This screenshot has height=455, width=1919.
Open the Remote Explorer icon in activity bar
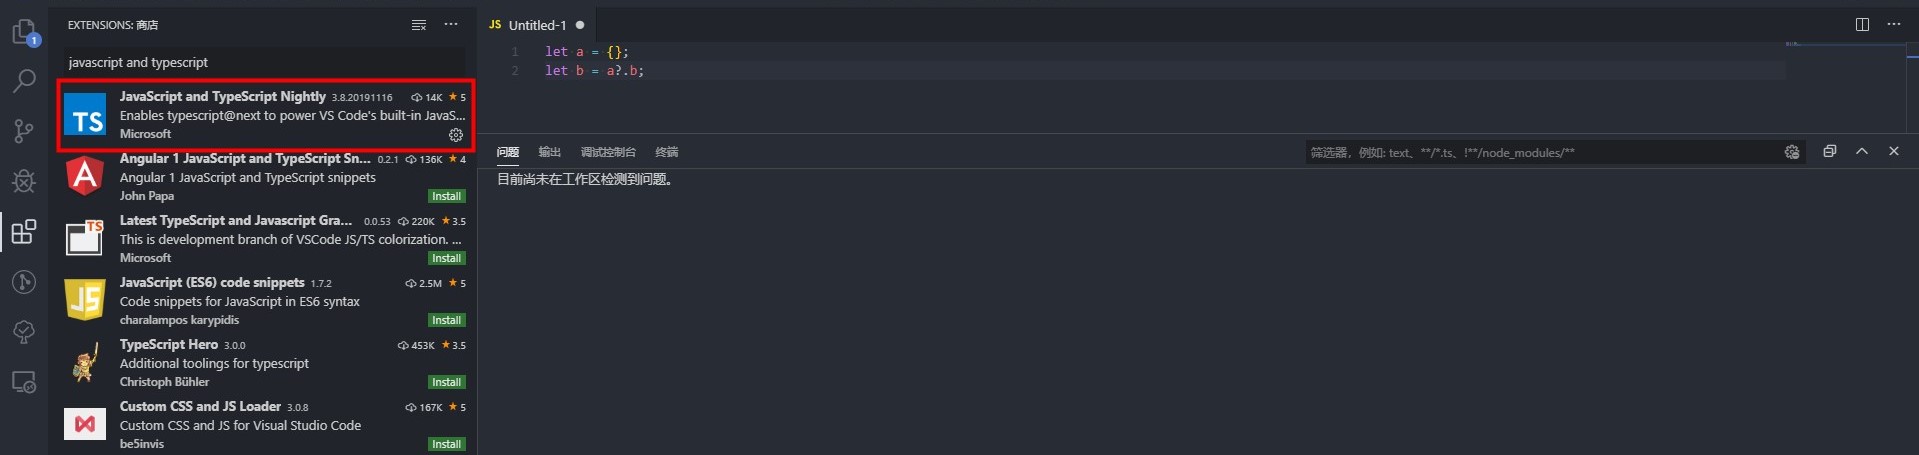(x=24, y=382)
